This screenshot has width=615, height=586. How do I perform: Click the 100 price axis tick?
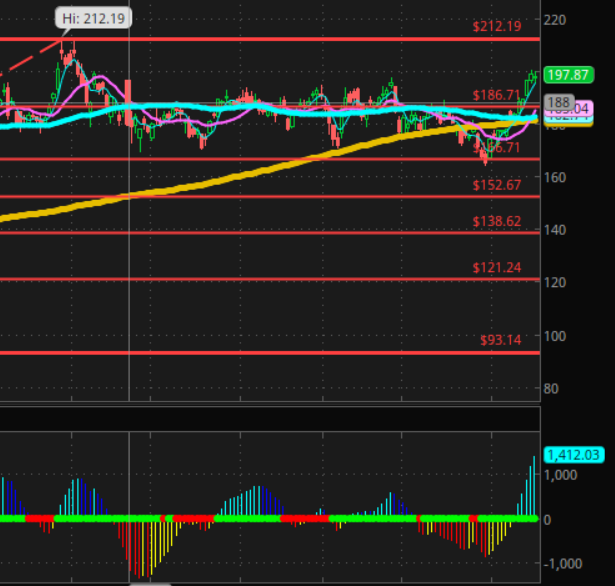pos(555,336)
